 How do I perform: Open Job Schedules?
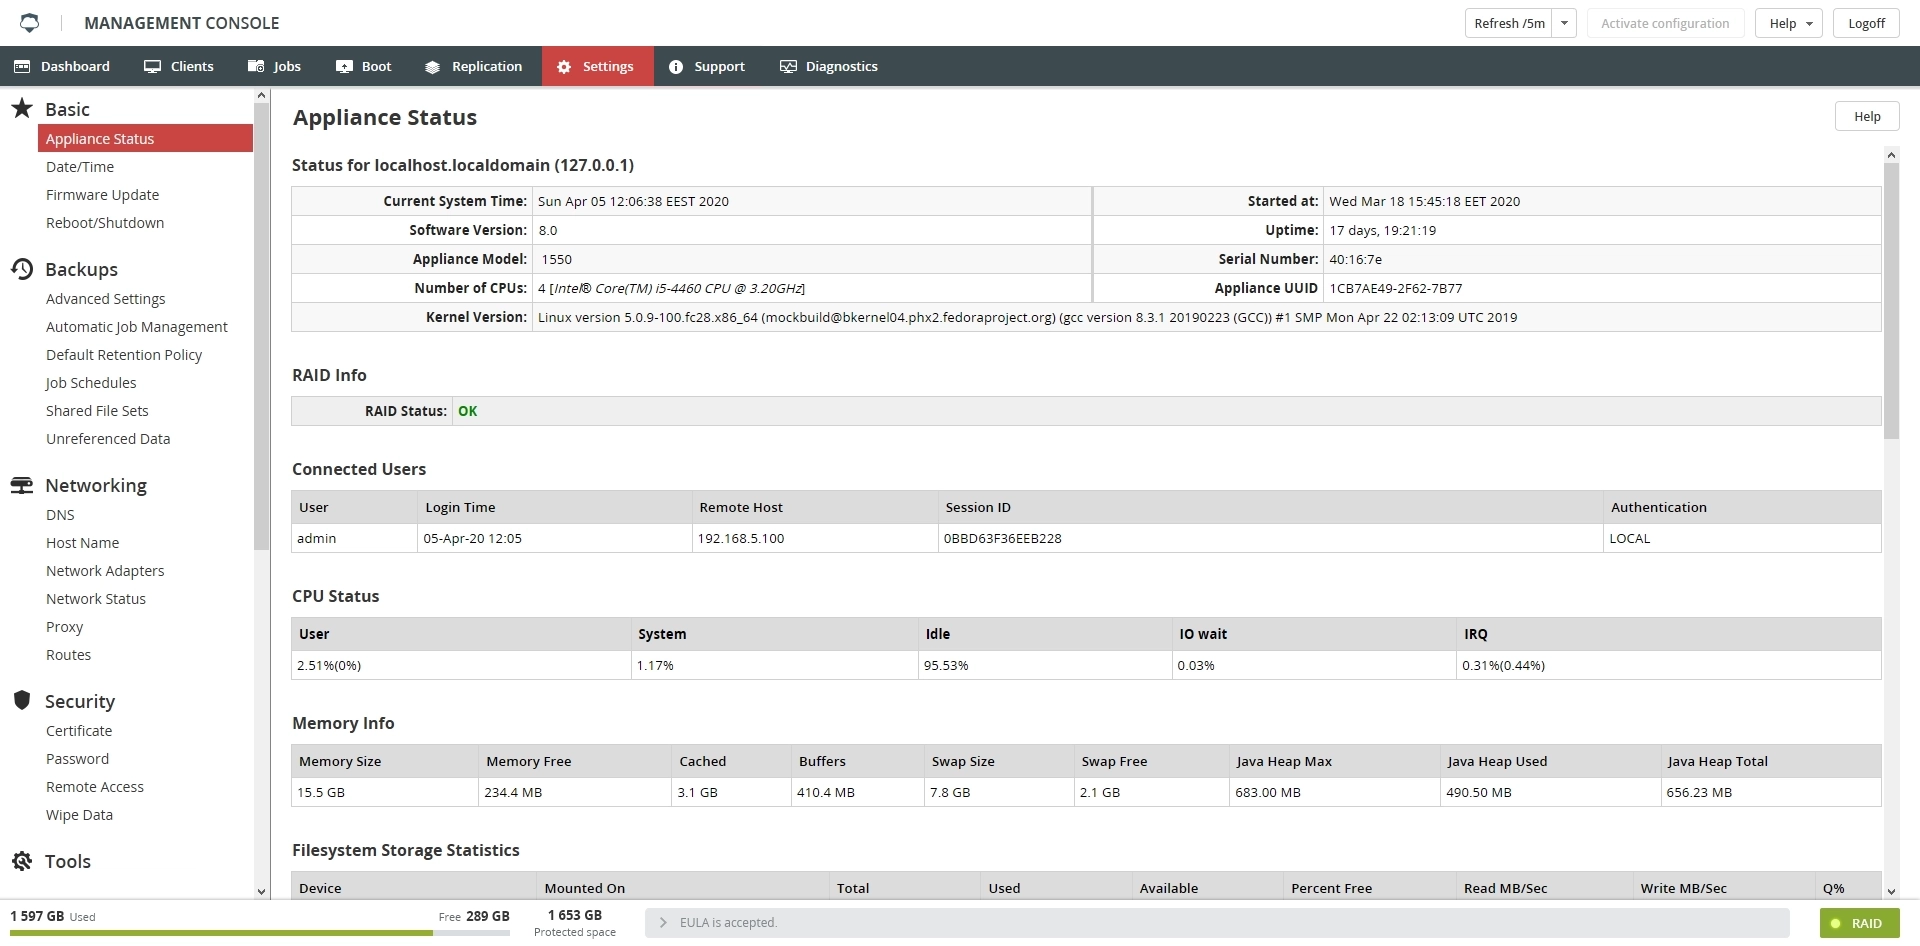pos(91,383)
